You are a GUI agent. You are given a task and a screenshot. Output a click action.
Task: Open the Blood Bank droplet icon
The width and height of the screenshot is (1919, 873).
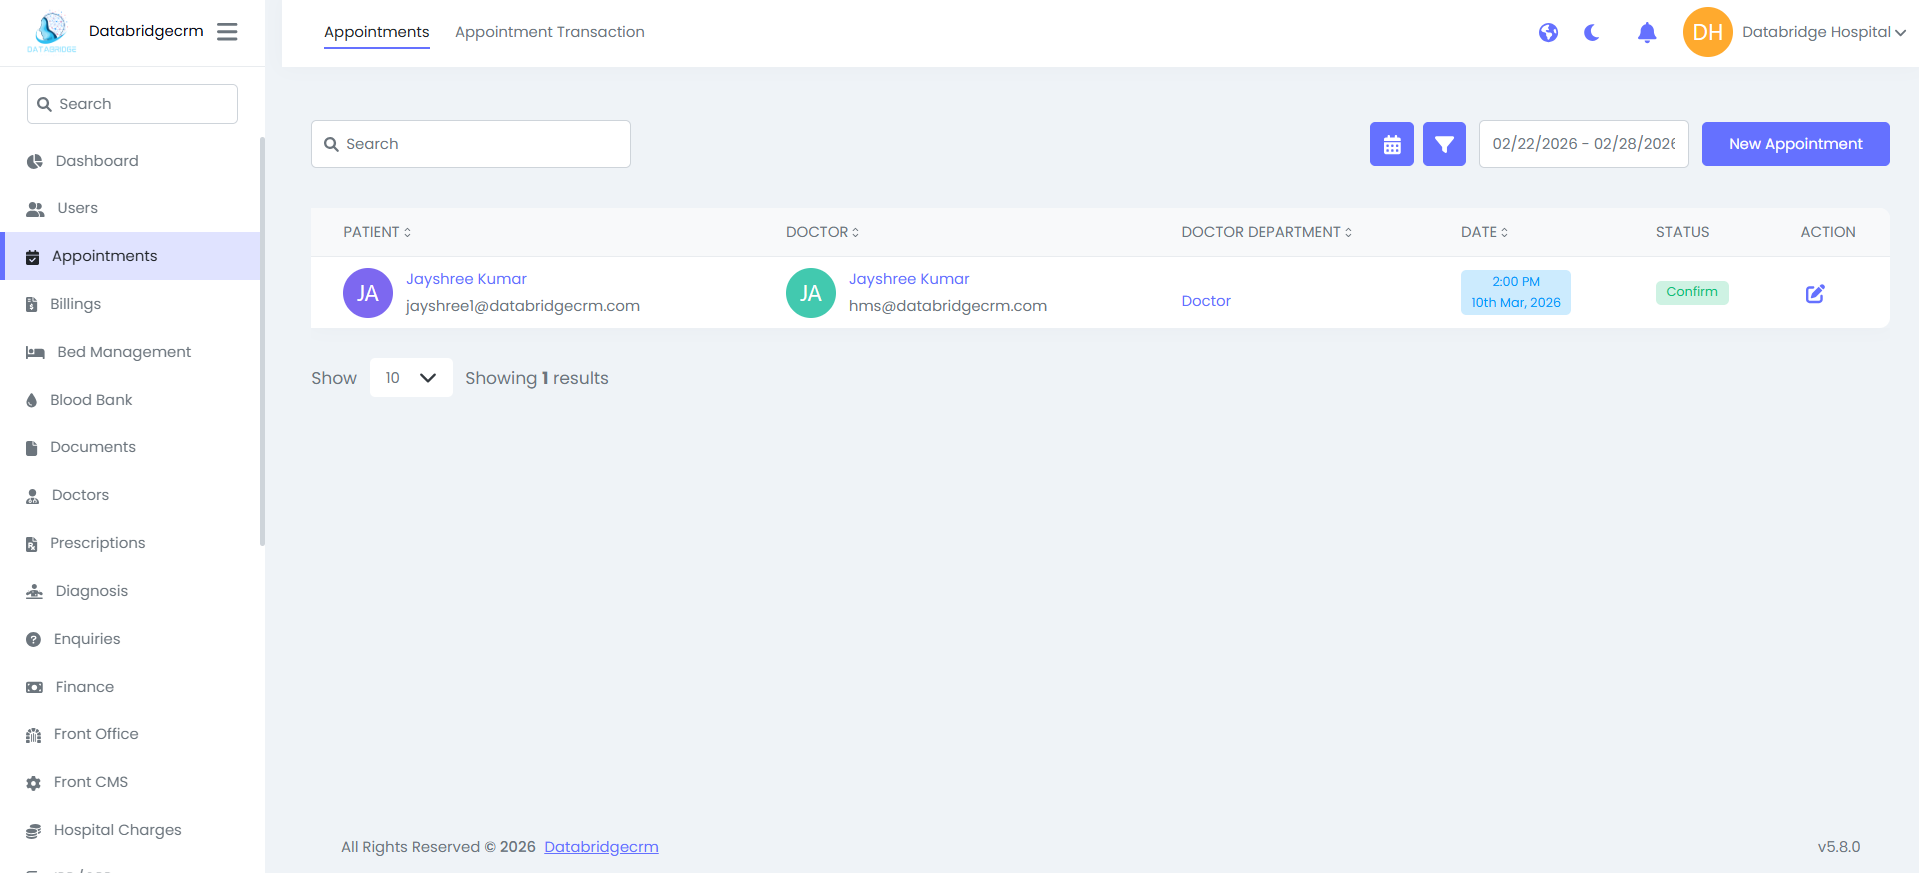(x=32, y=400)
